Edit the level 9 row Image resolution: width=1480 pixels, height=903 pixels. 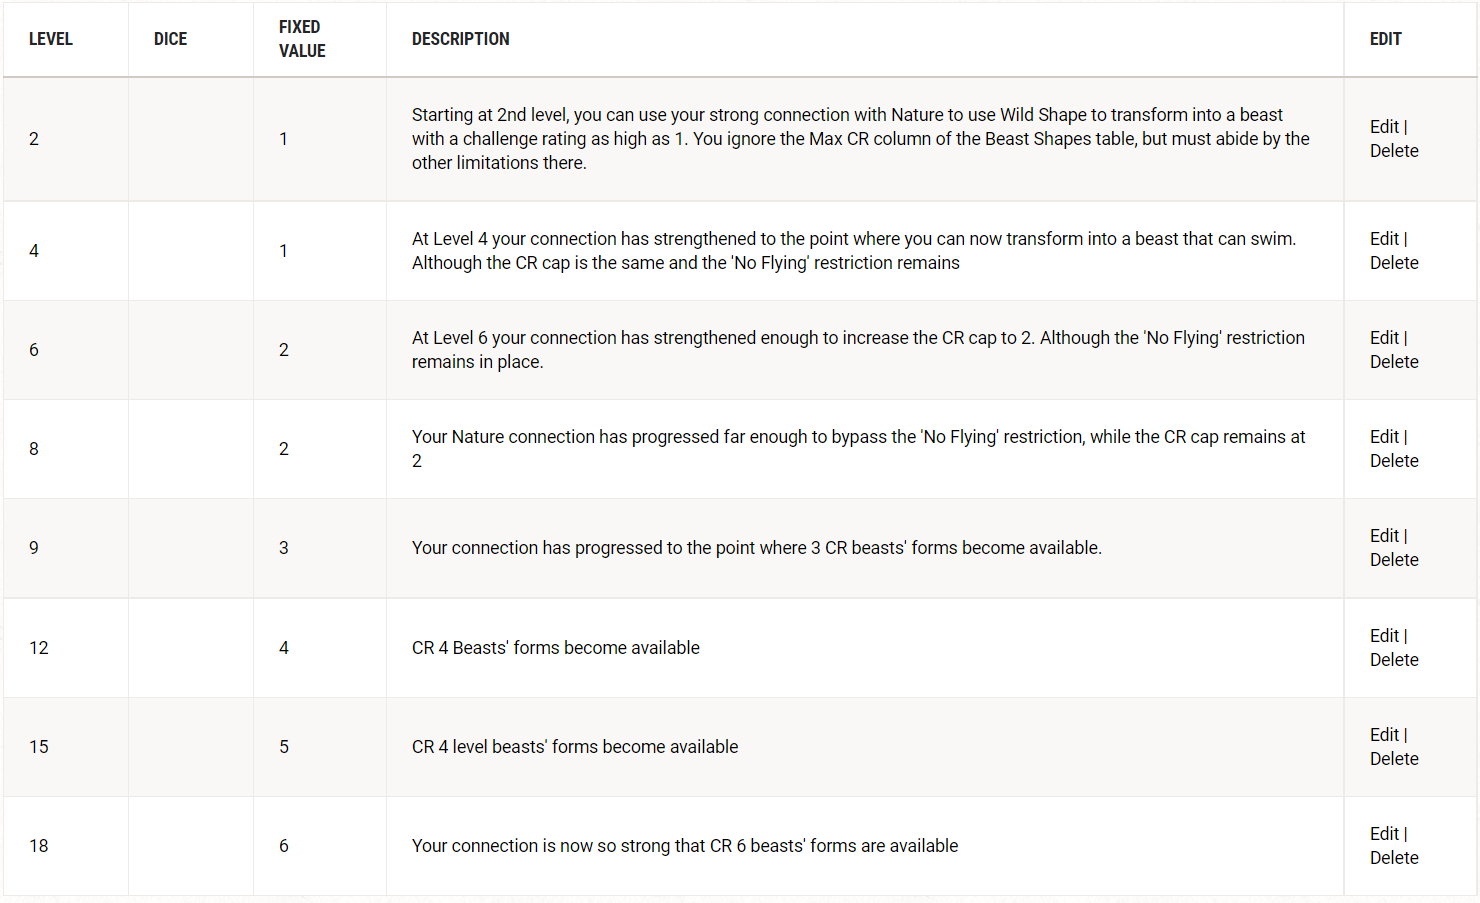(1384, 536)
